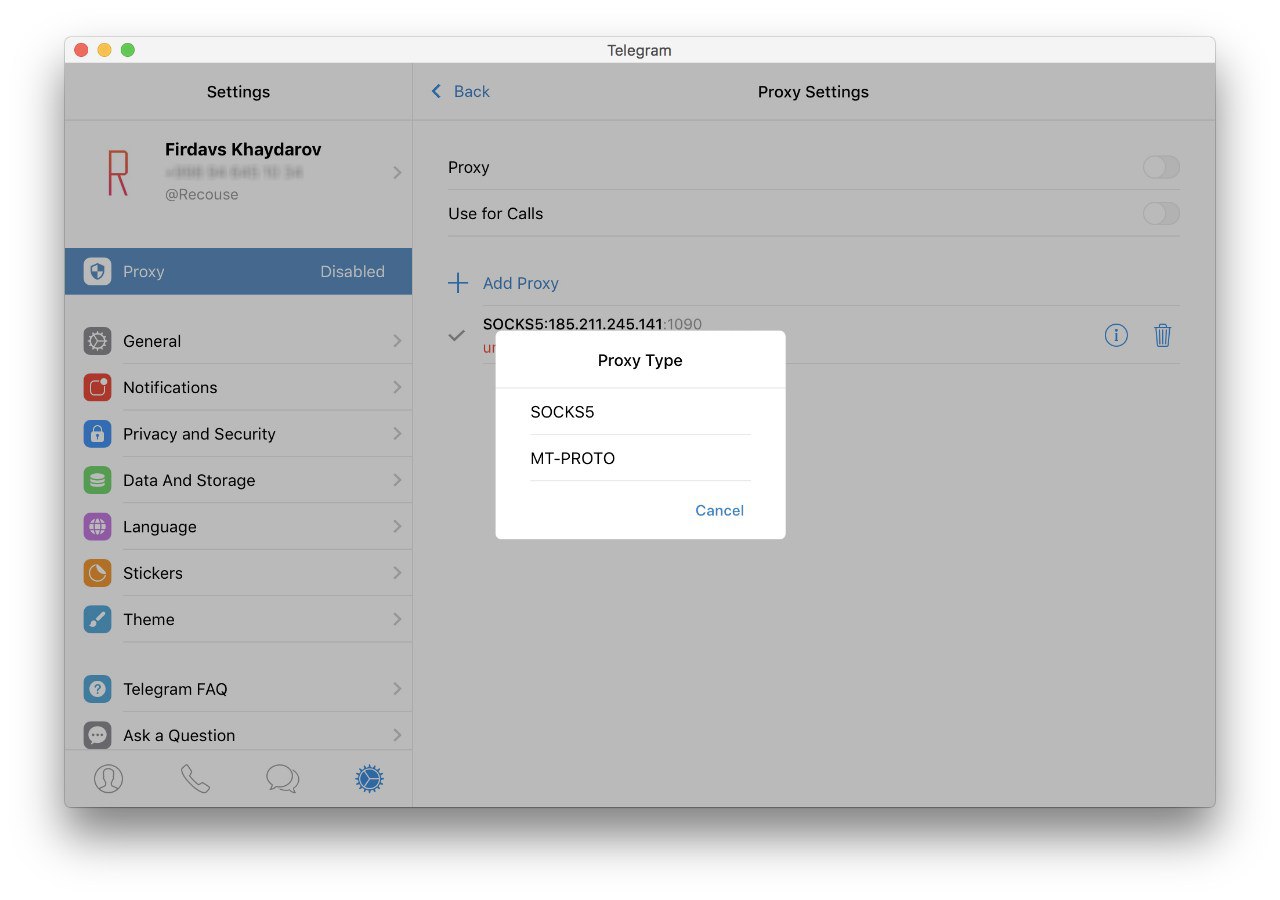This screenshot has height=900, width=1280.
Task: Open info for the SOCKS5 proxy
Action: tap(1116, 335)
